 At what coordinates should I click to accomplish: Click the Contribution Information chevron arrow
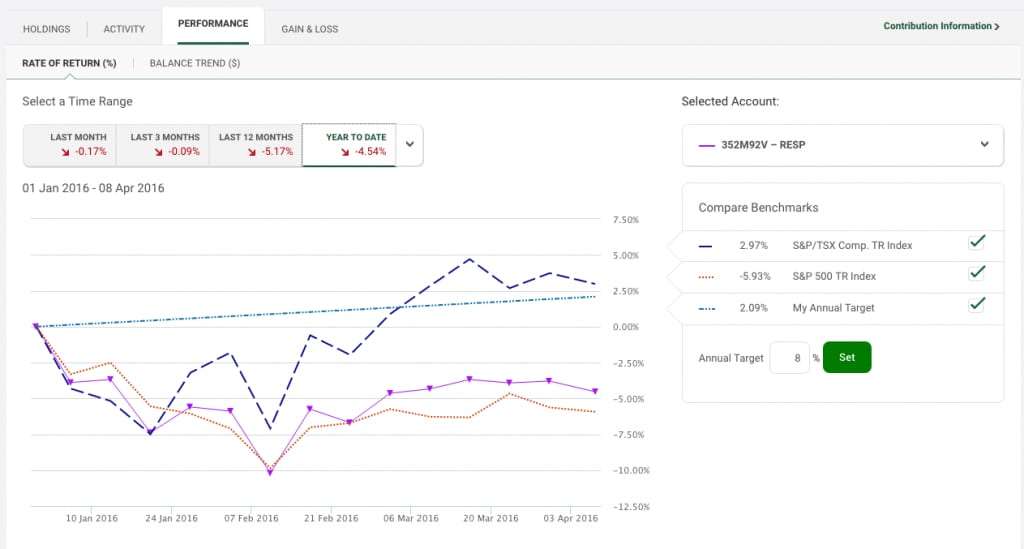click(x=997, y=27)
